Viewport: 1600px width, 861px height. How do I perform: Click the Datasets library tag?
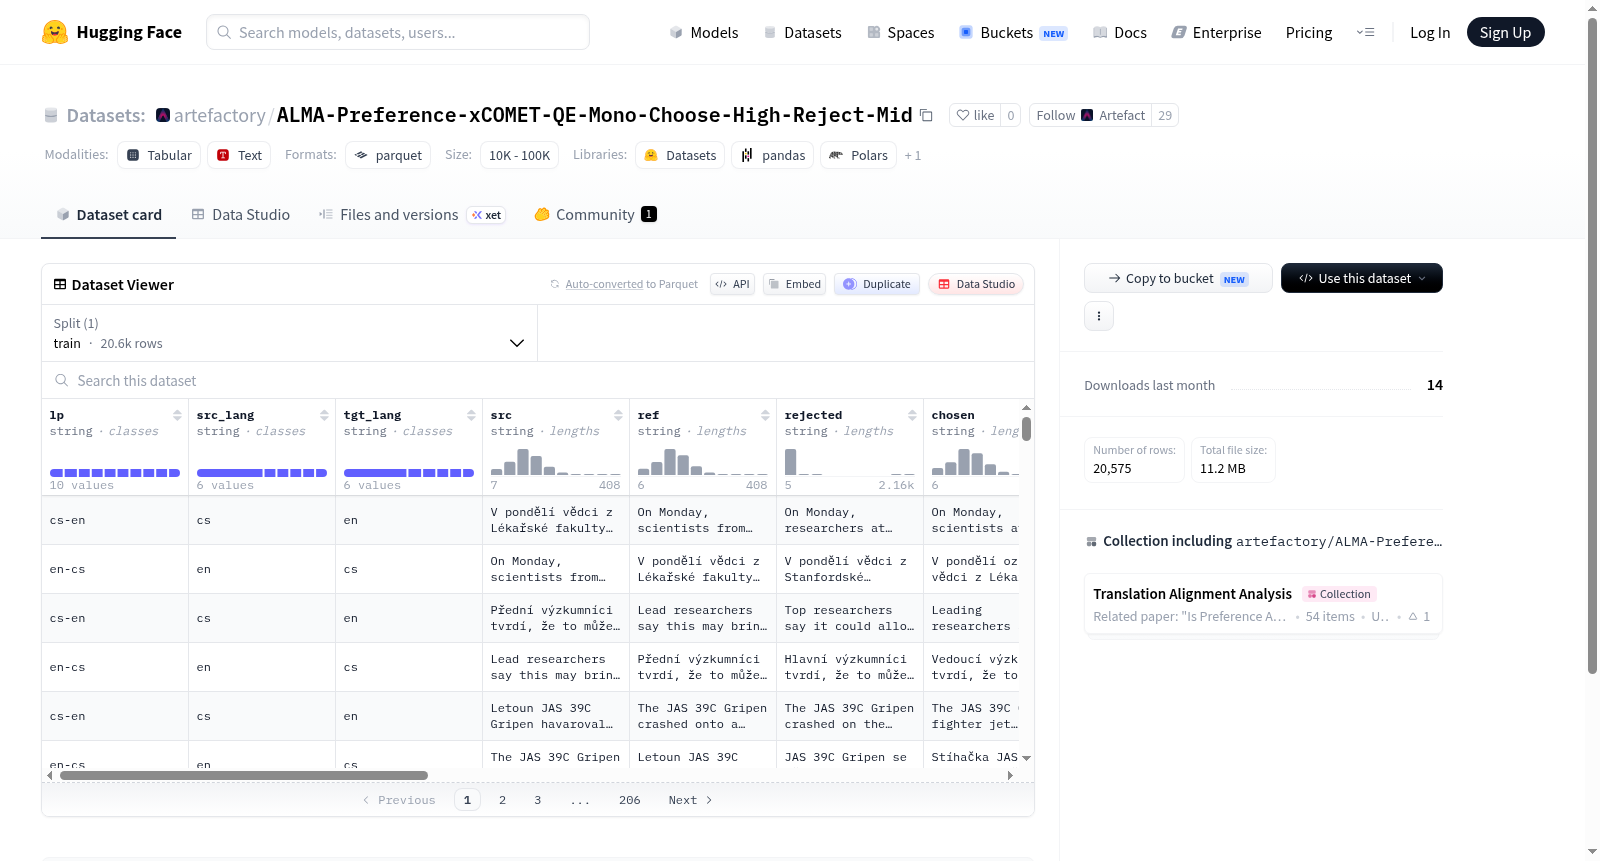680,155
